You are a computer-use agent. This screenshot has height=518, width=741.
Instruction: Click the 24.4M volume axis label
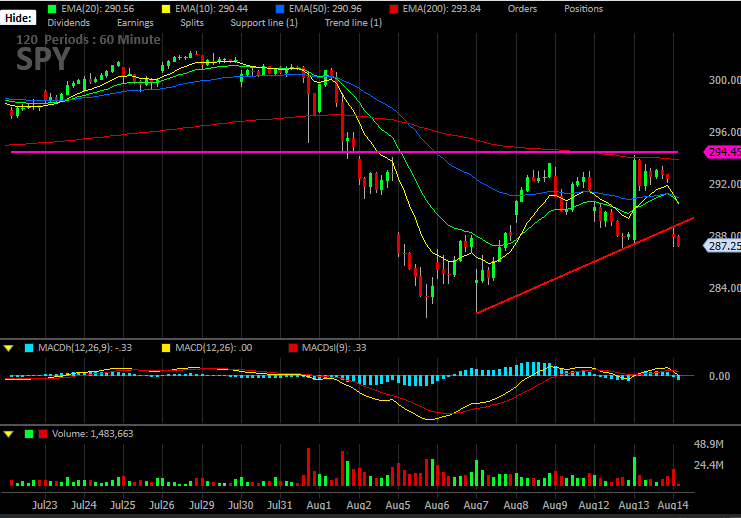click(x=709, y=466)
